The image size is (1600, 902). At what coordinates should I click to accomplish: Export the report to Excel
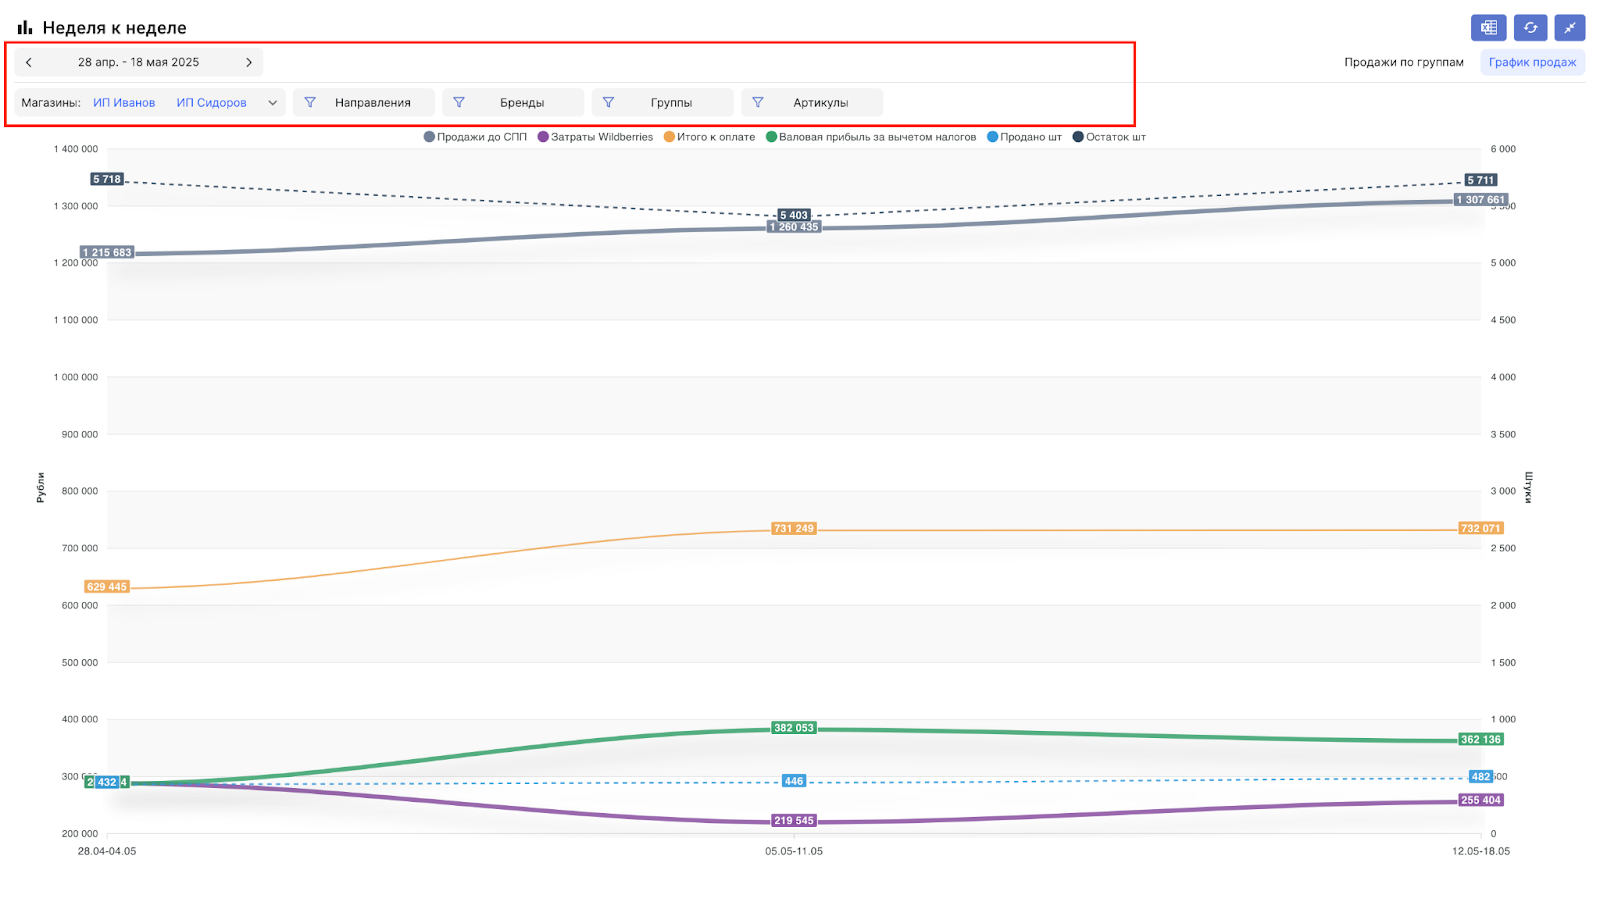(1488, 28)
